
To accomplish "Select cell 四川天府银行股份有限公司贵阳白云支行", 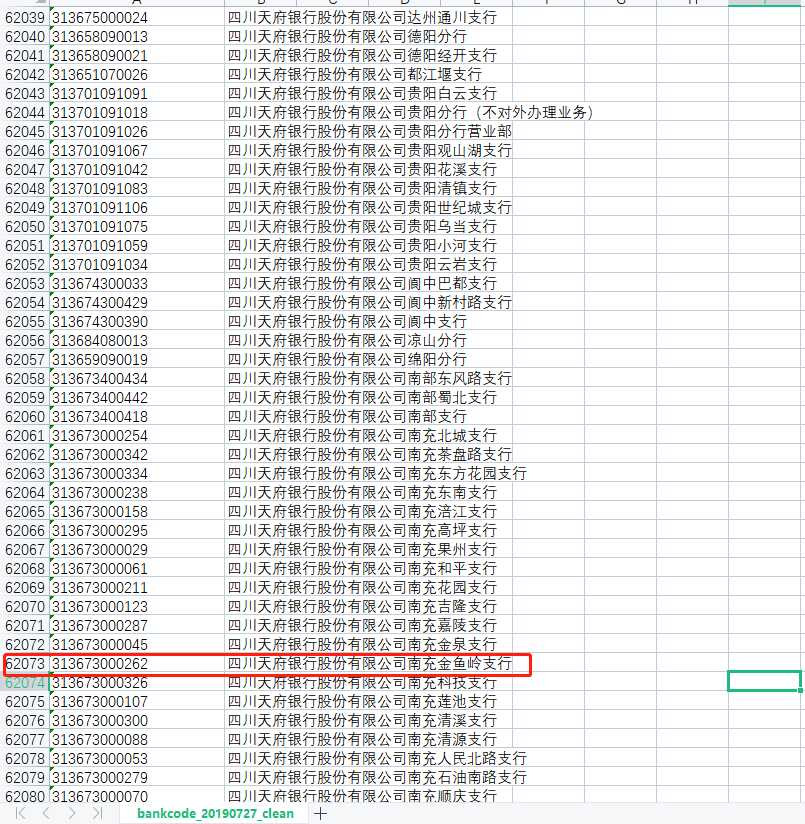I will point(362,94).
